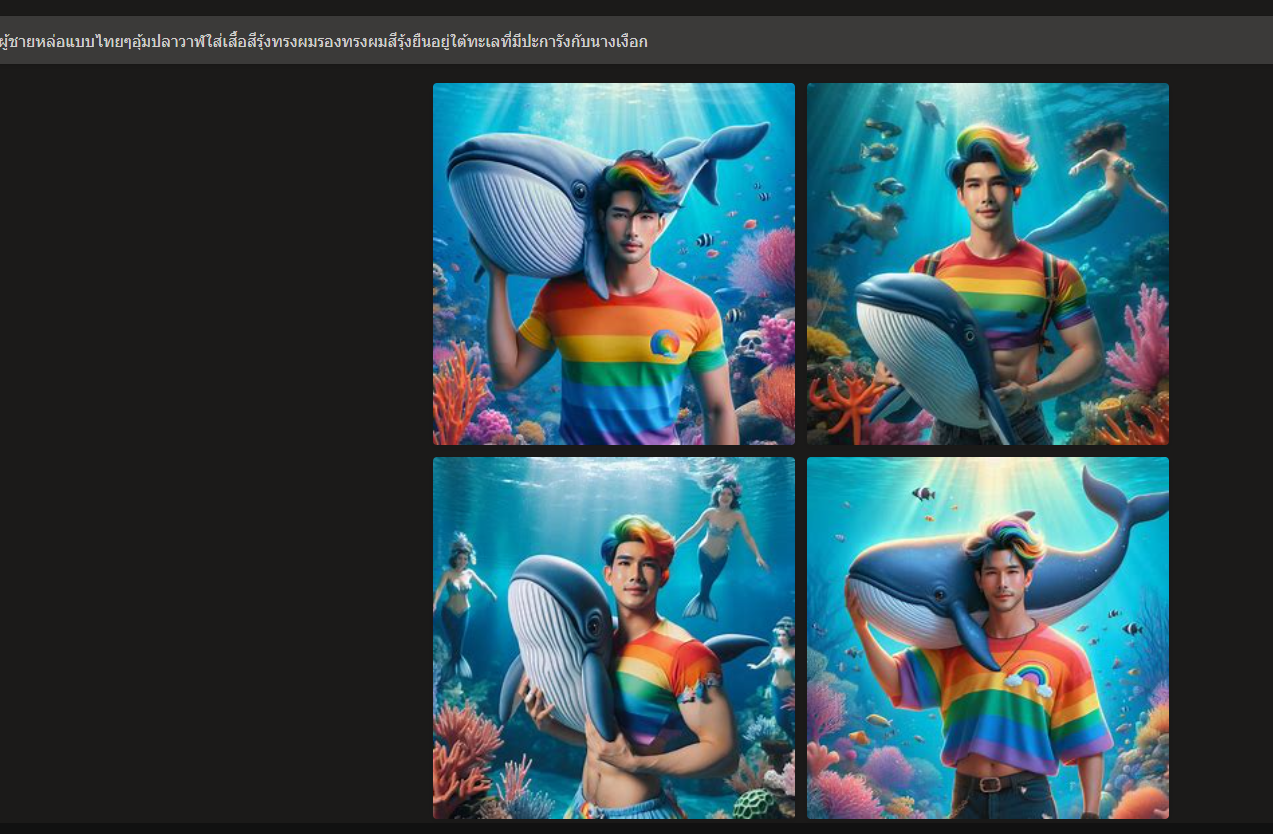The image size is (1273, 834).
Task: Open the bottom-right generated image
Action: [987, 638]
